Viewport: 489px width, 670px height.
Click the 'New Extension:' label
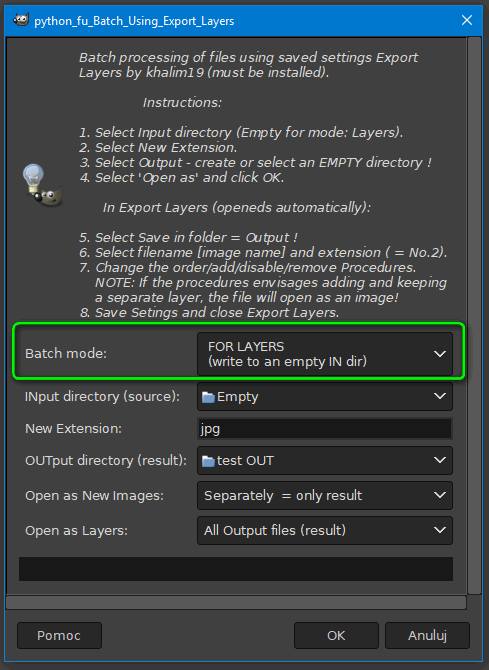[73, 429]
